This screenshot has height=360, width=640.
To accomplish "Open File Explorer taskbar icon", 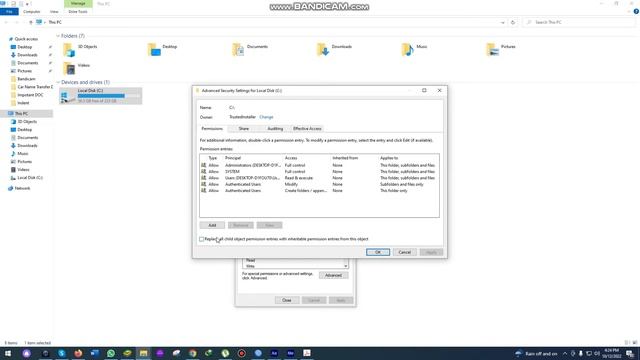I will coord(143,353).
